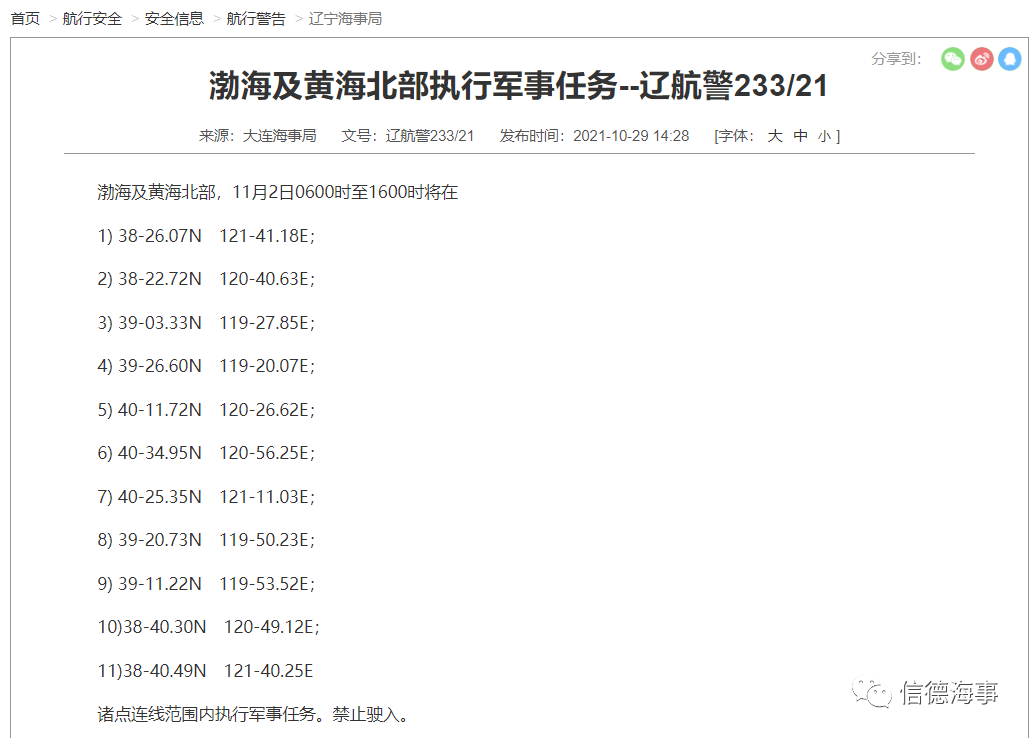Set font size to 中 (medium)
The height and width of the screenshot is (738, 1032).
click(800, 136)
